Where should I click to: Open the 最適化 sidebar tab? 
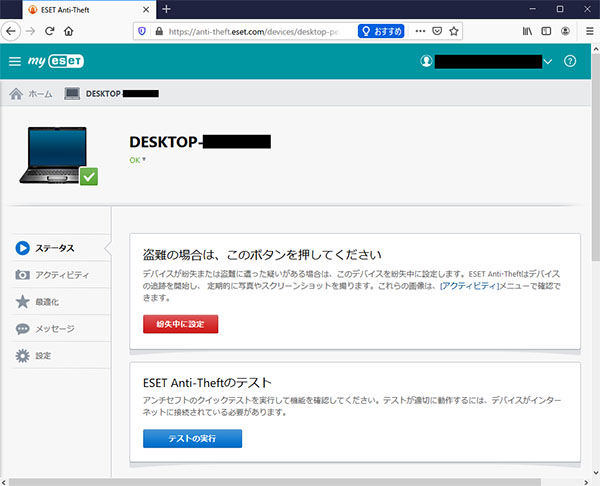pos(61,302)
